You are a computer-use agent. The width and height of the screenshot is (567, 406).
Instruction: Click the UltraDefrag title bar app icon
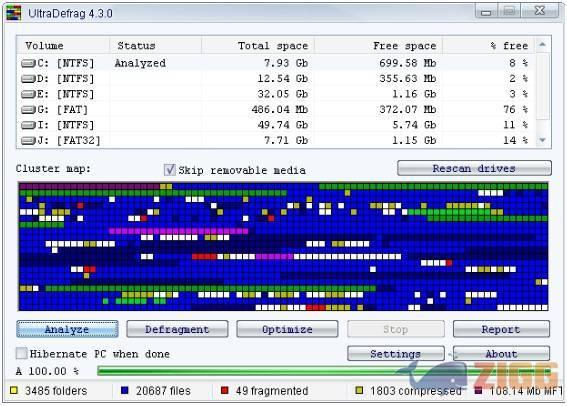click(14, 13)
